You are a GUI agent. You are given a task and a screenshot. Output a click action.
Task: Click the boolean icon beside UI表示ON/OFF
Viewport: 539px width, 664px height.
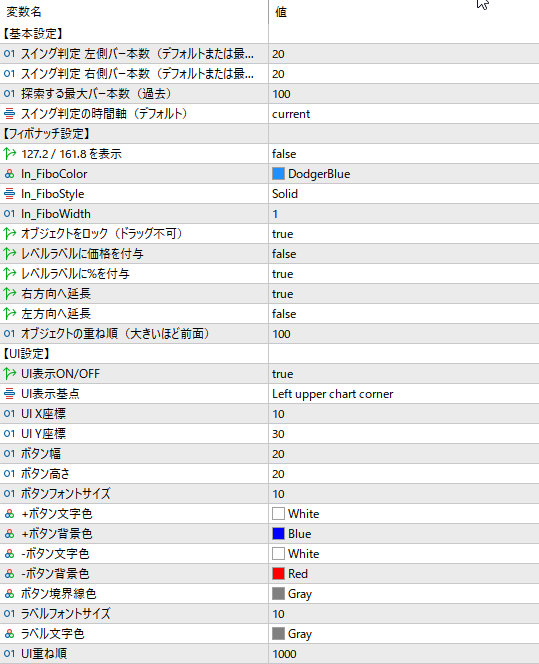click(9, 374)
